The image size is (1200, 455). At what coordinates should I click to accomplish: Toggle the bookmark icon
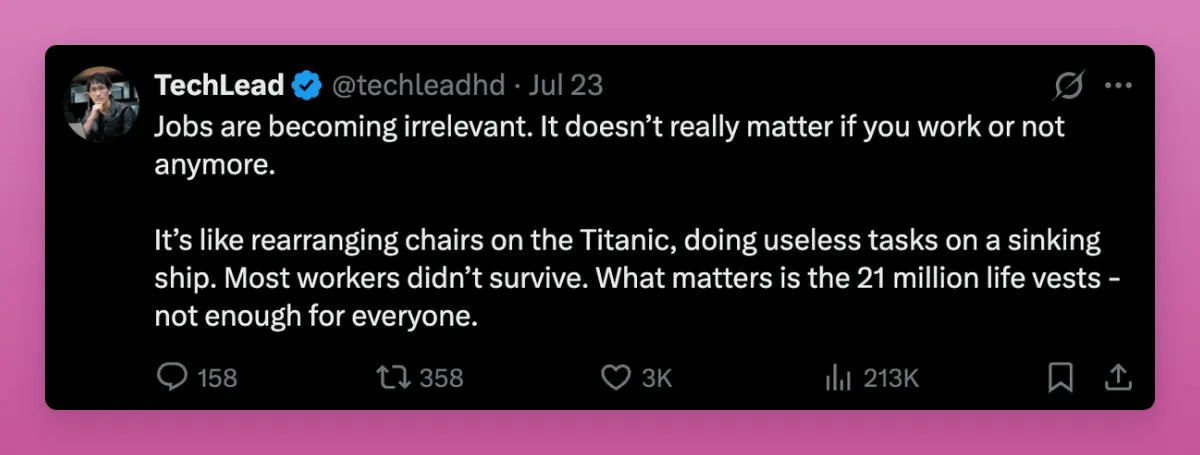[1060, 377]
